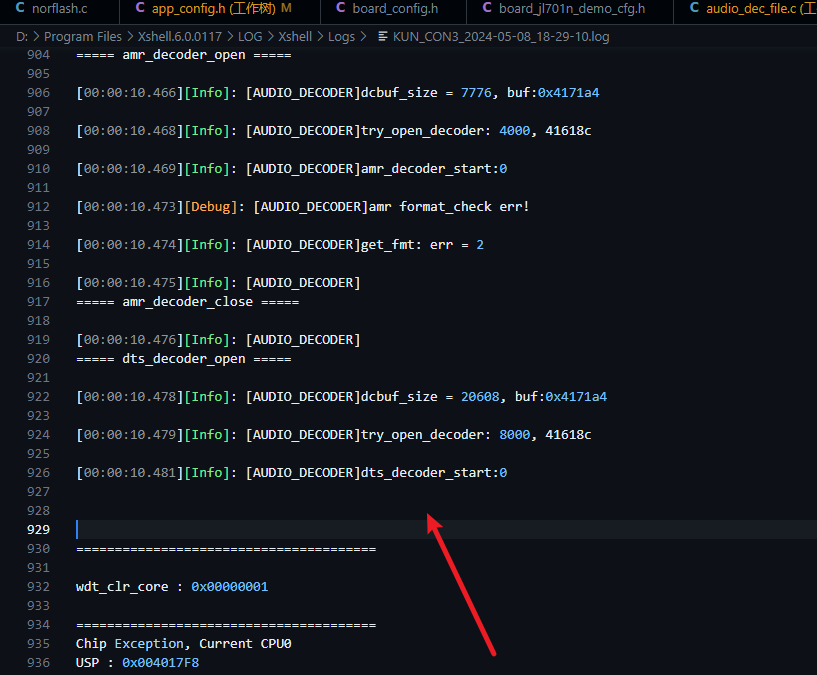Click the timestamp [00:00:10.481]
This screenshot has width=817, height=675.
[x=130, y=473]
